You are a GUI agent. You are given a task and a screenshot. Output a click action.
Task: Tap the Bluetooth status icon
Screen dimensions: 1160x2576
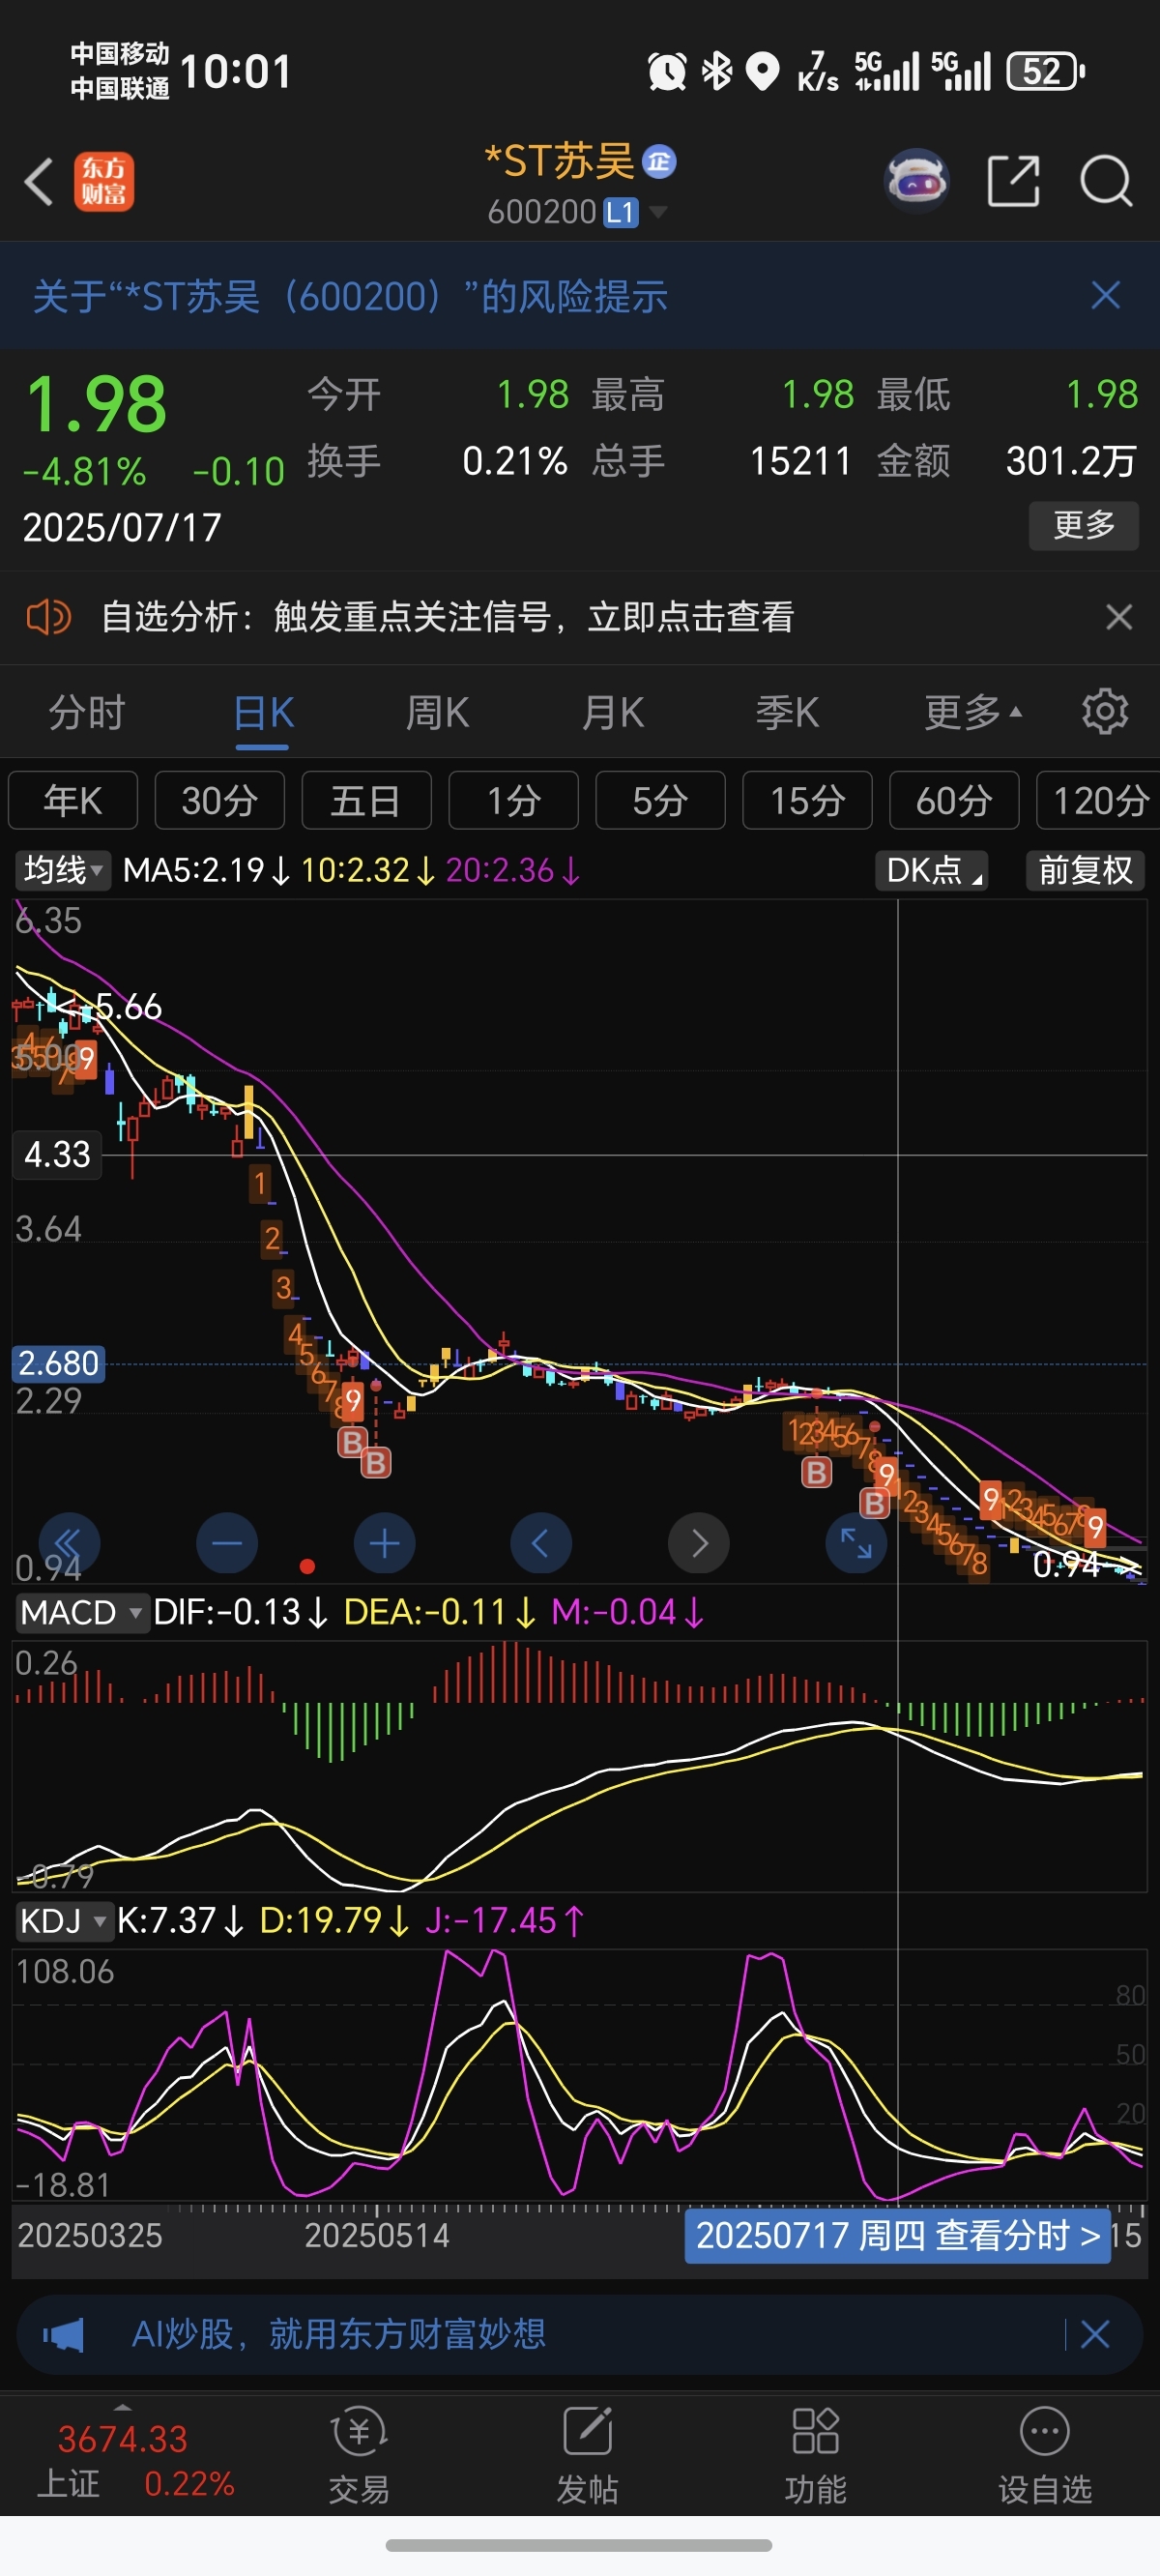click(x=716, y=71)
